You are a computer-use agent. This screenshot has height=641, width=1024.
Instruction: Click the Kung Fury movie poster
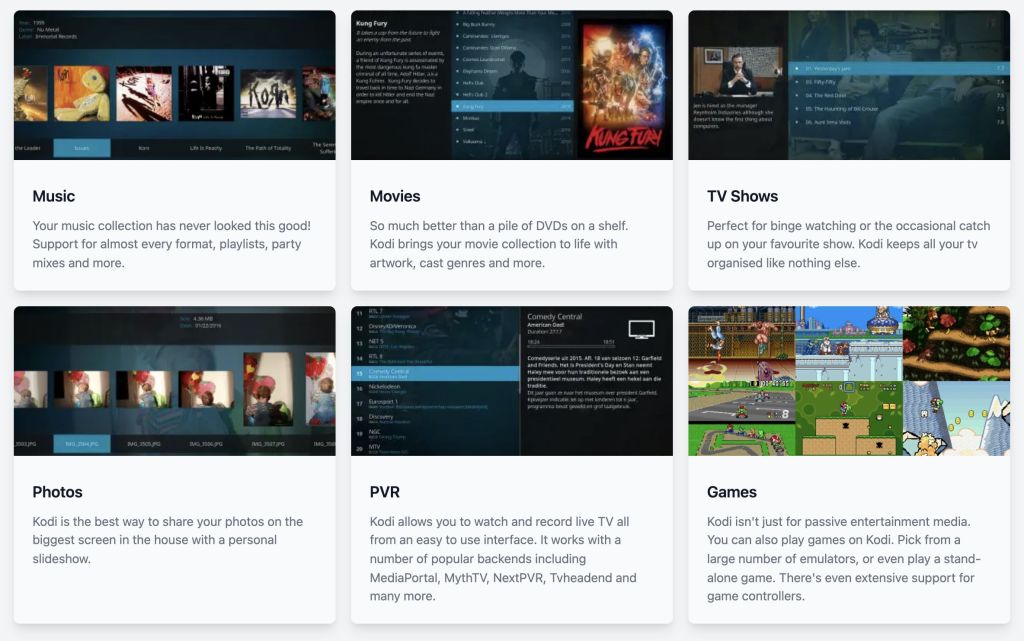click(x=623, y=87)
